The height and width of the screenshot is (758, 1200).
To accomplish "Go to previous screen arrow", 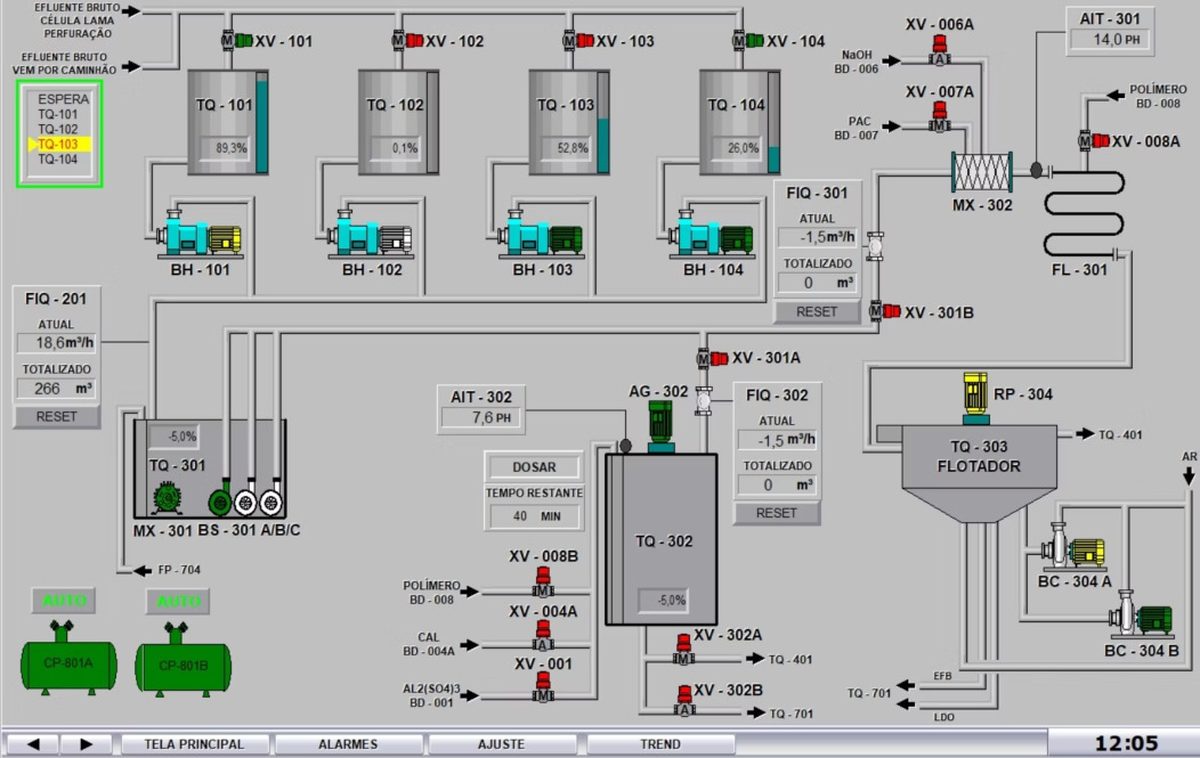I will (32, 744).
